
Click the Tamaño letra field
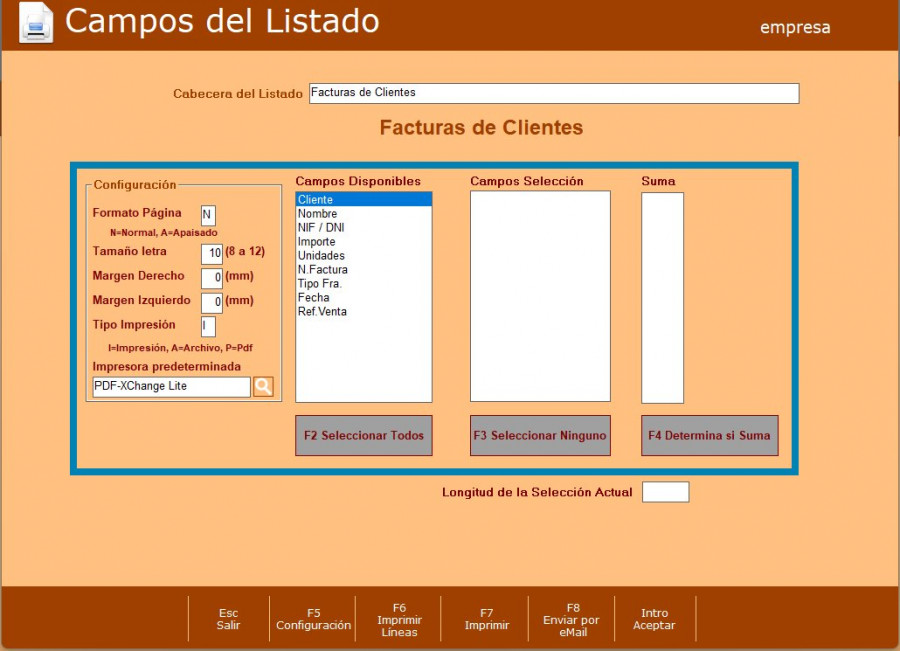coord(211,253)
